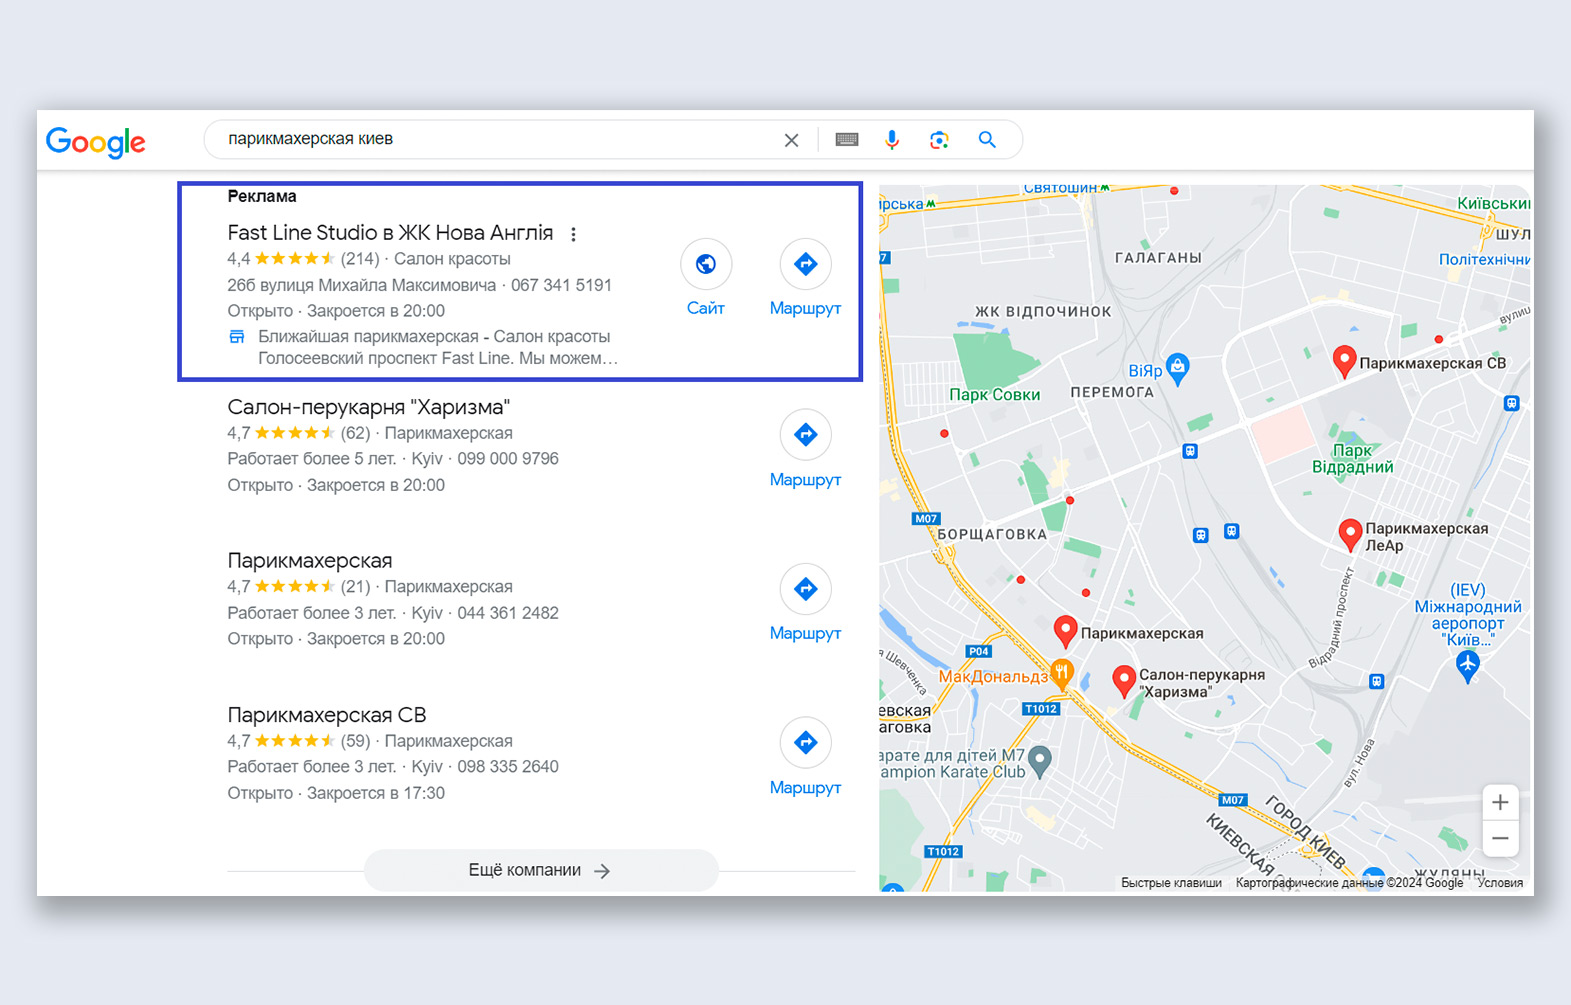
Task: Click the Сайт label for Fast Line Studio
Action: [x=706, y=308]
